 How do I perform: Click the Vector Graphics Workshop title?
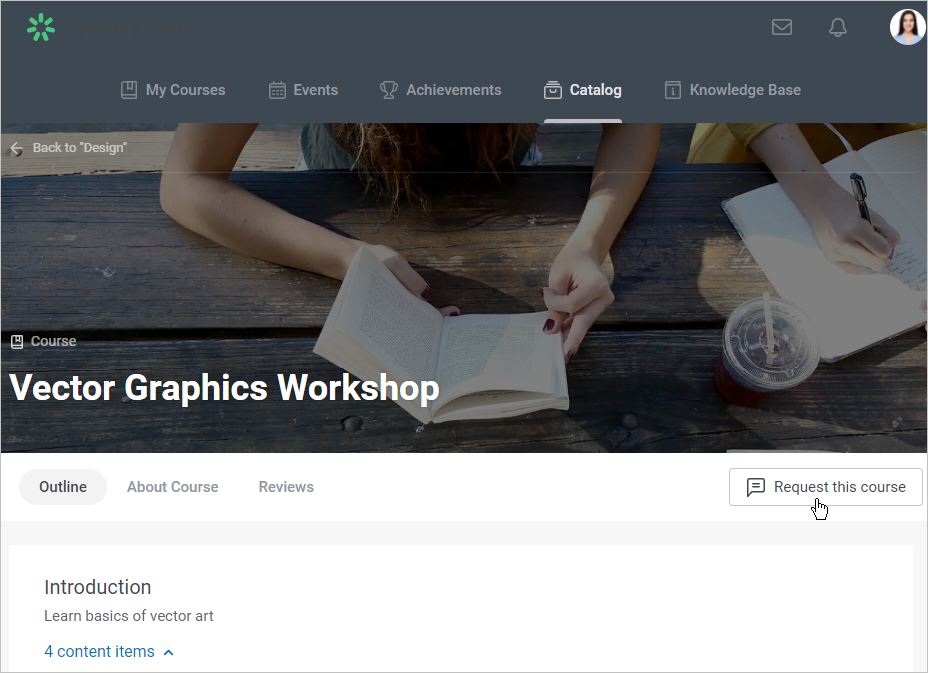point(224,388)
